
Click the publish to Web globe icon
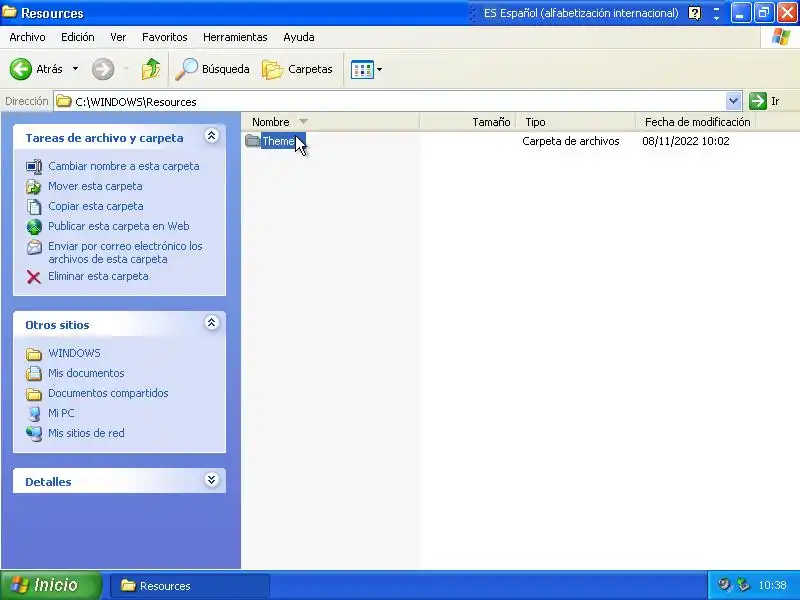pos(34,227)
